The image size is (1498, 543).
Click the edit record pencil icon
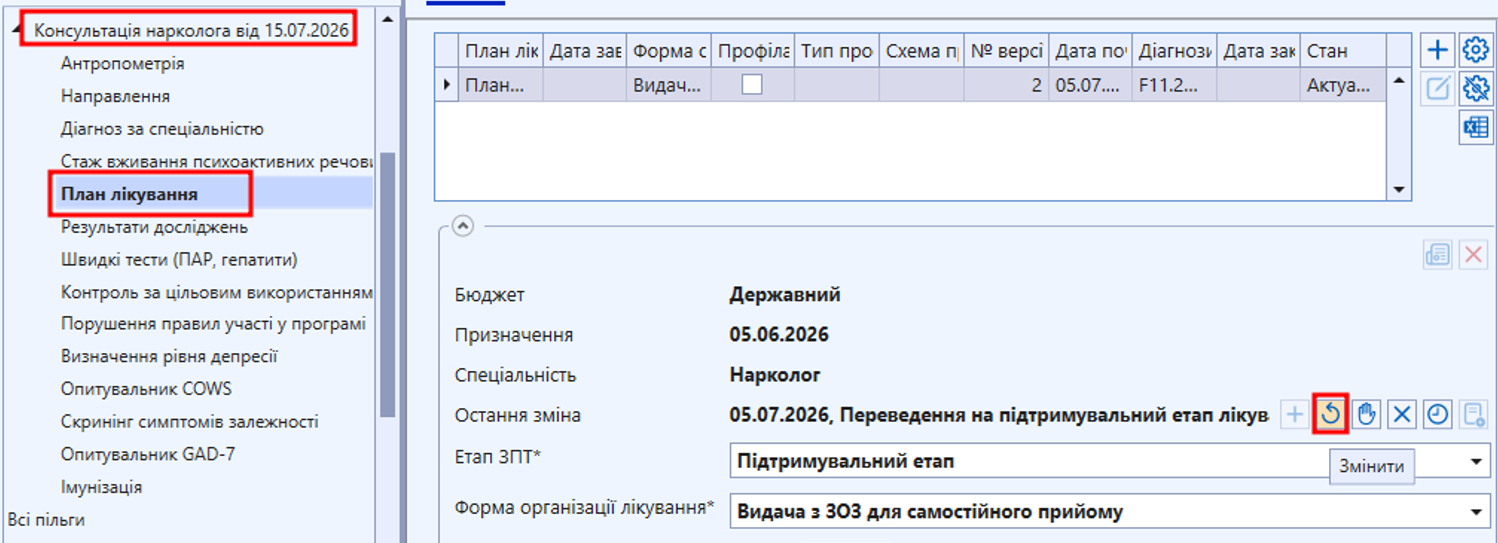[x=1437, y=89]
